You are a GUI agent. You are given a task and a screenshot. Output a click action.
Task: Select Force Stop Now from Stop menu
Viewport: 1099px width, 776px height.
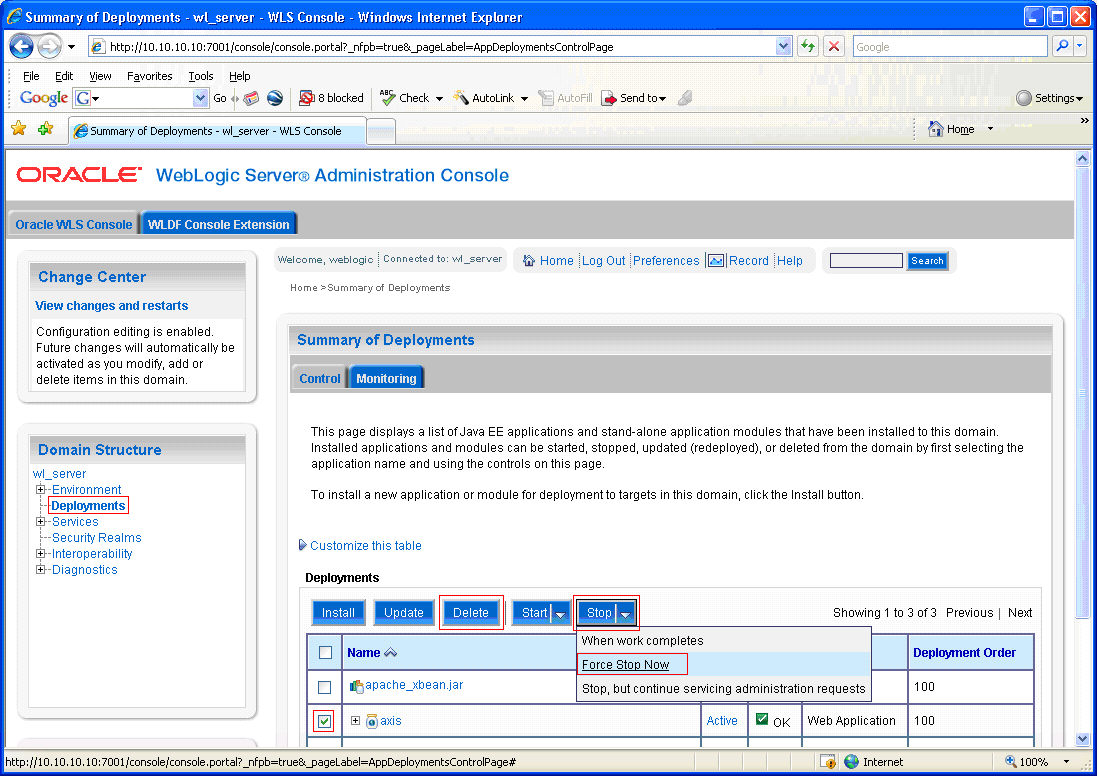point(625,665)
